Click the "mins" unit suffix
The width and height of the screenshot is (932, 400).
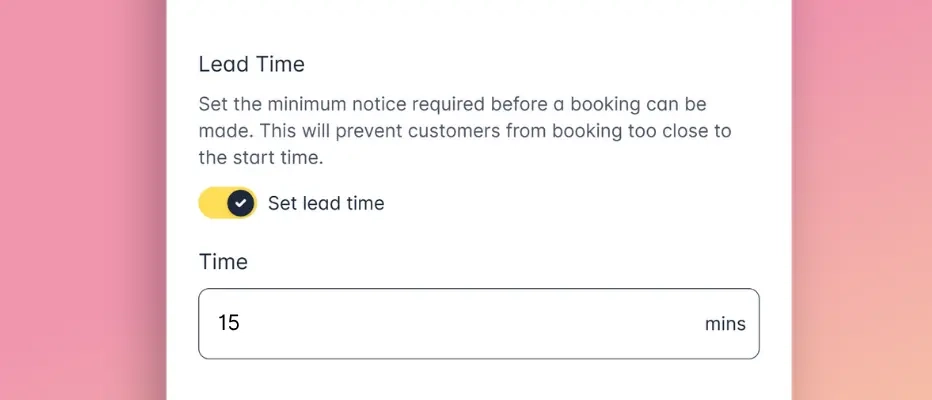click(725, 324)
